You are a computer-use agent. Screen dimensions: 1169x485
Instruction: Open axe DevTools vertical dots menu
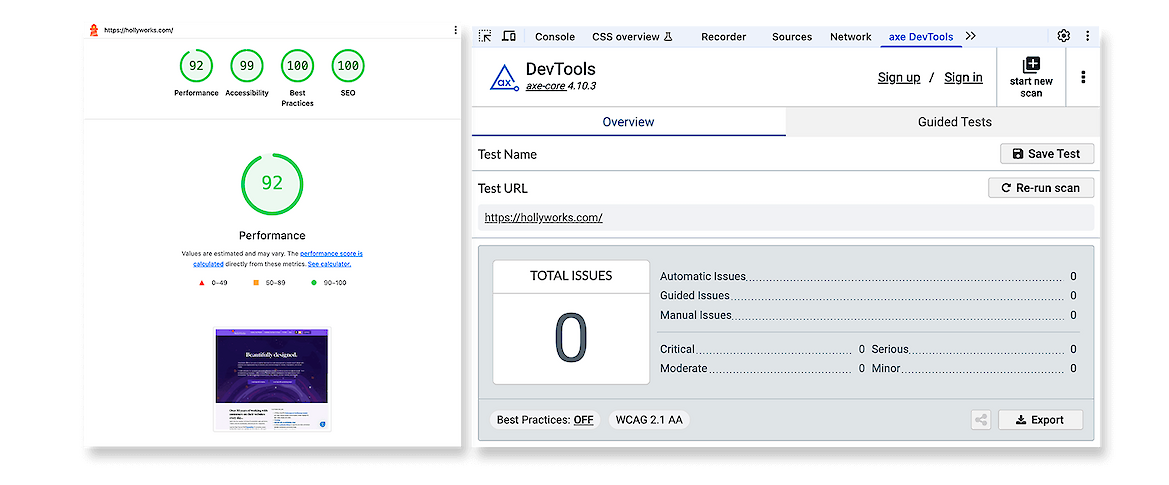1083,77
